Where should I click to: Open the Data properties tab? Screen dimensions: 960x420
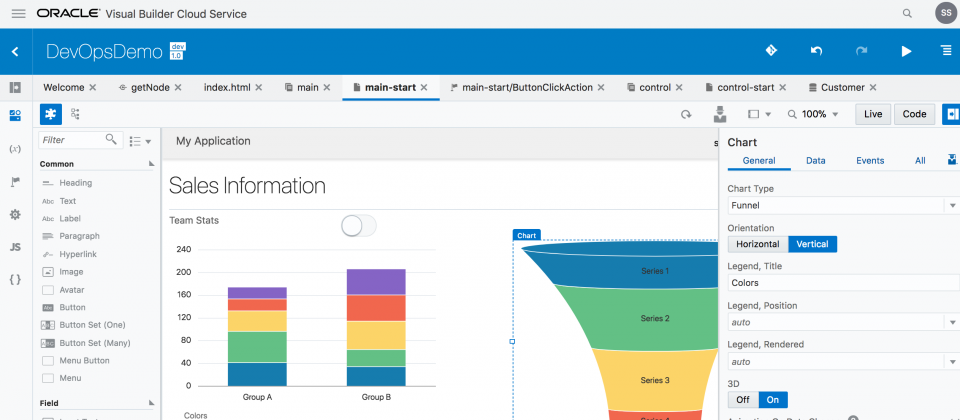(x=816, y=160)
